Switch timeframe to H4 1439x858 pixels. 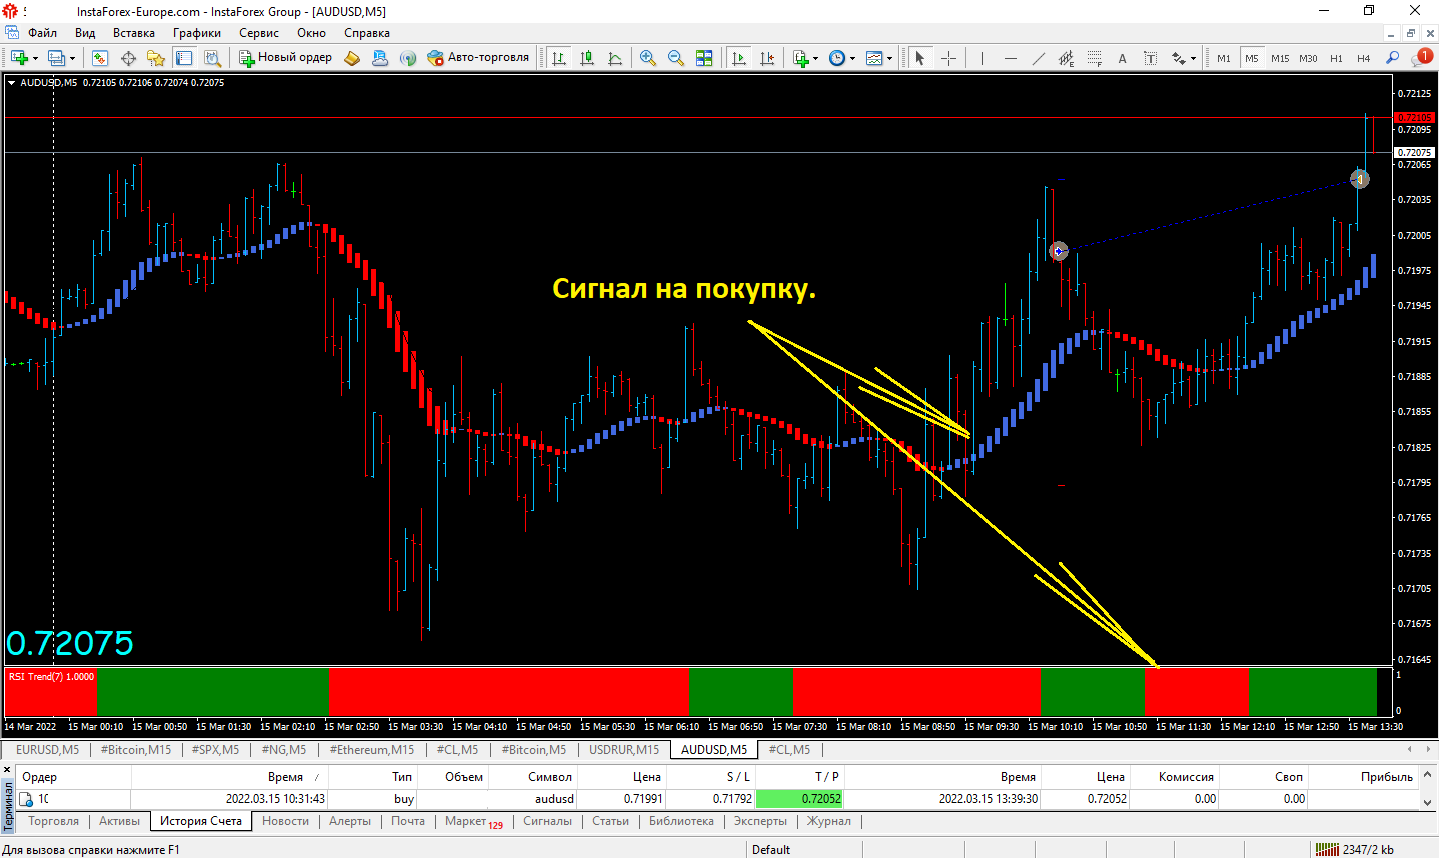point(1363,58)
